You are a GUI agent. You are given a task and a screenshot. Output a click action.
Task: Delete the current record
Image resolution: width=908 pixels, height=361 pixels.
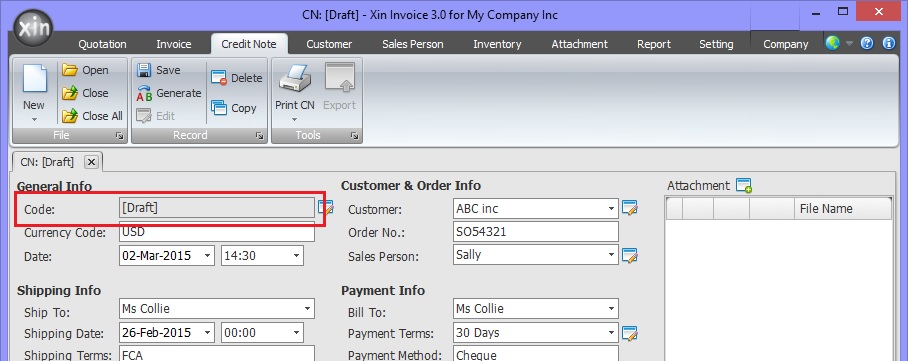(236, 78)
